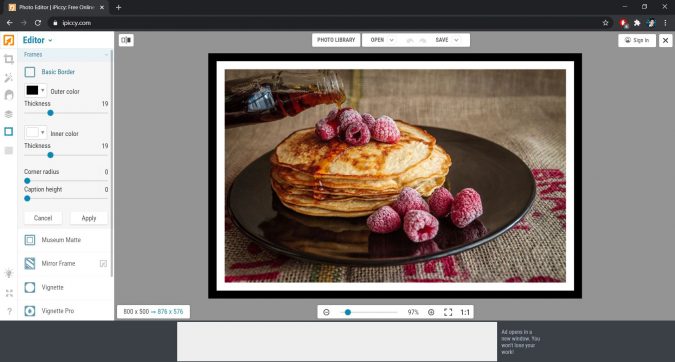Open the Outer color picker dropdown
Viewport: 675px width, 362px height.
pos(43,90)
